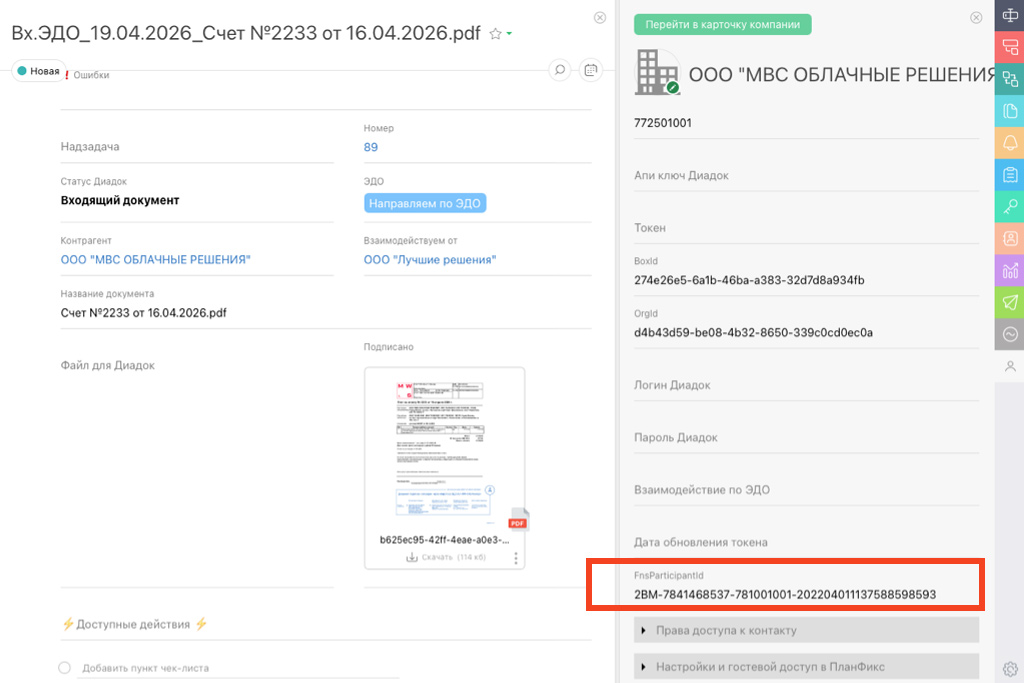Open the red projects hierarchy sidebar icon
Image resolution: width=1024 pixels, height=683 pixels.
click(1010, 47)
